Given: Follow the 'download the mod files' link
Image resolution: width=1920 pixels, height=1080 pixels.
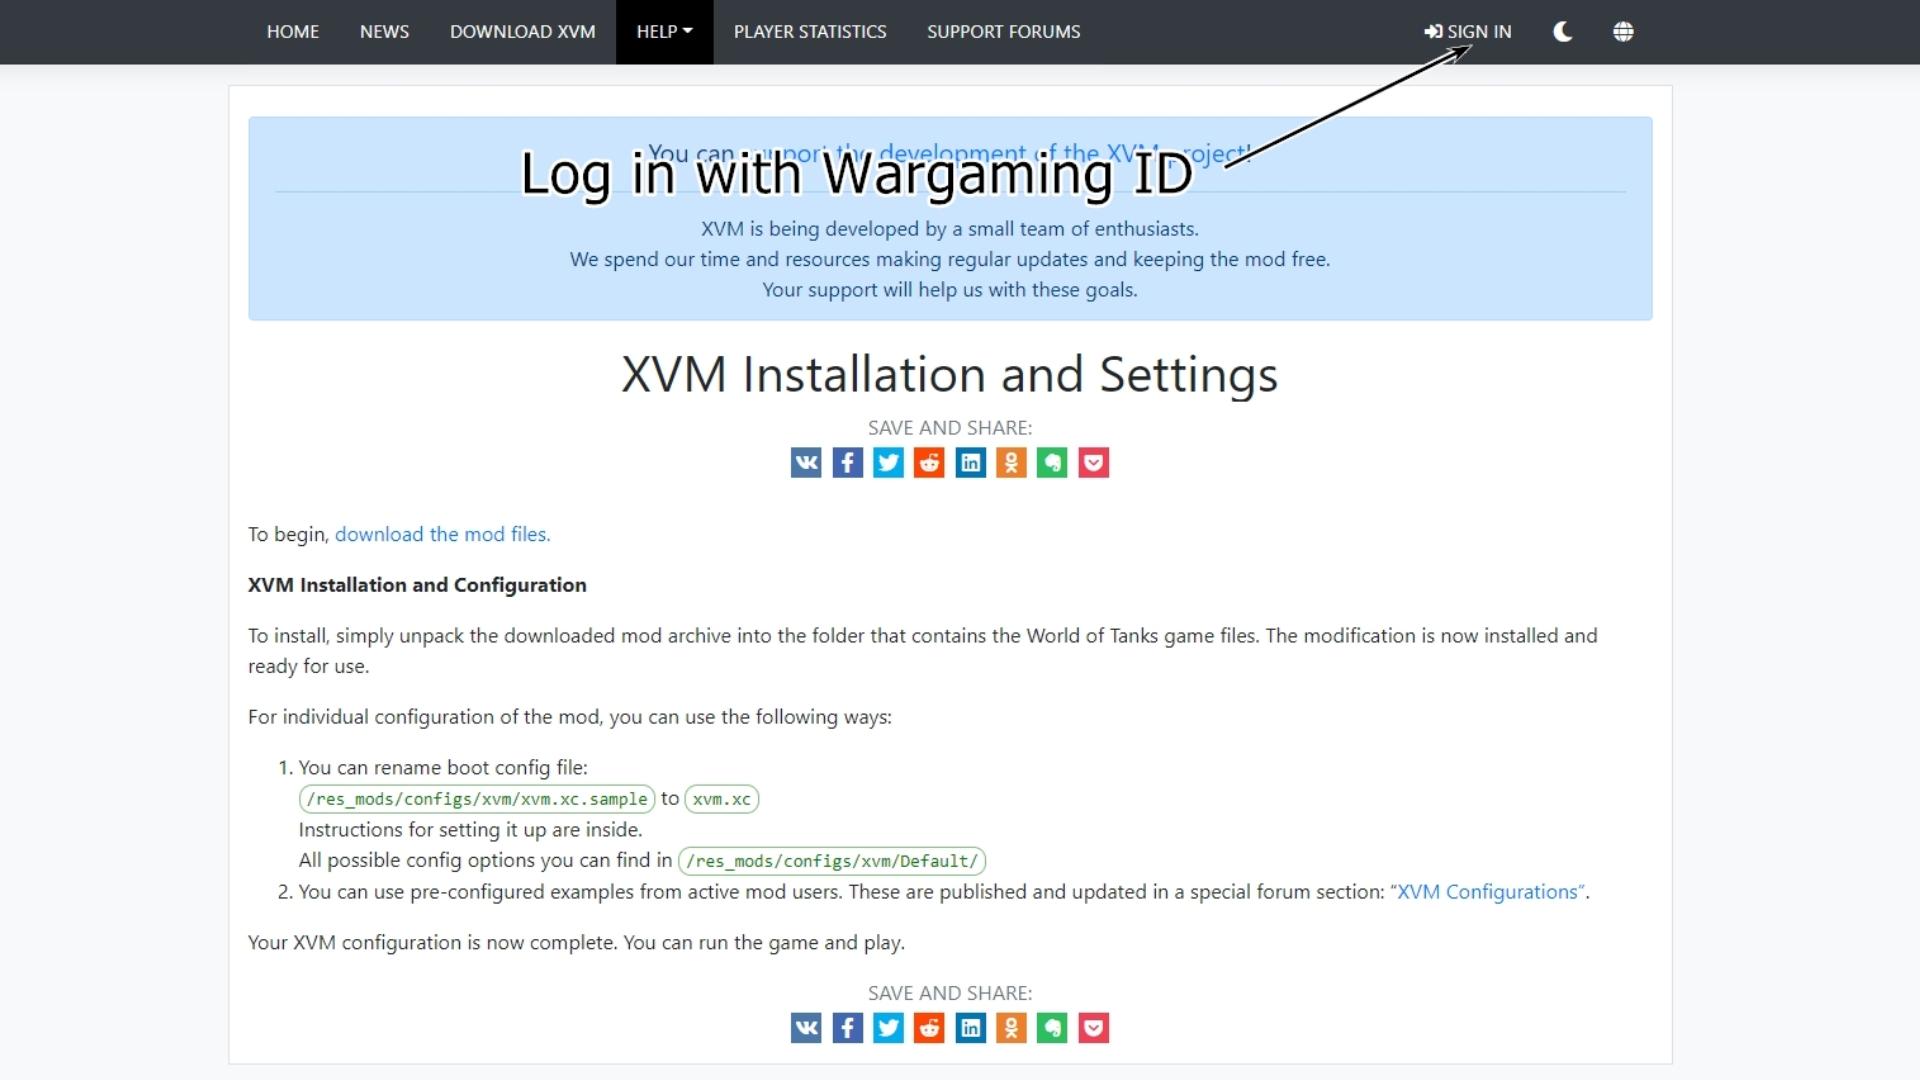Looking at the screenshot, I should tap(442, 534).
